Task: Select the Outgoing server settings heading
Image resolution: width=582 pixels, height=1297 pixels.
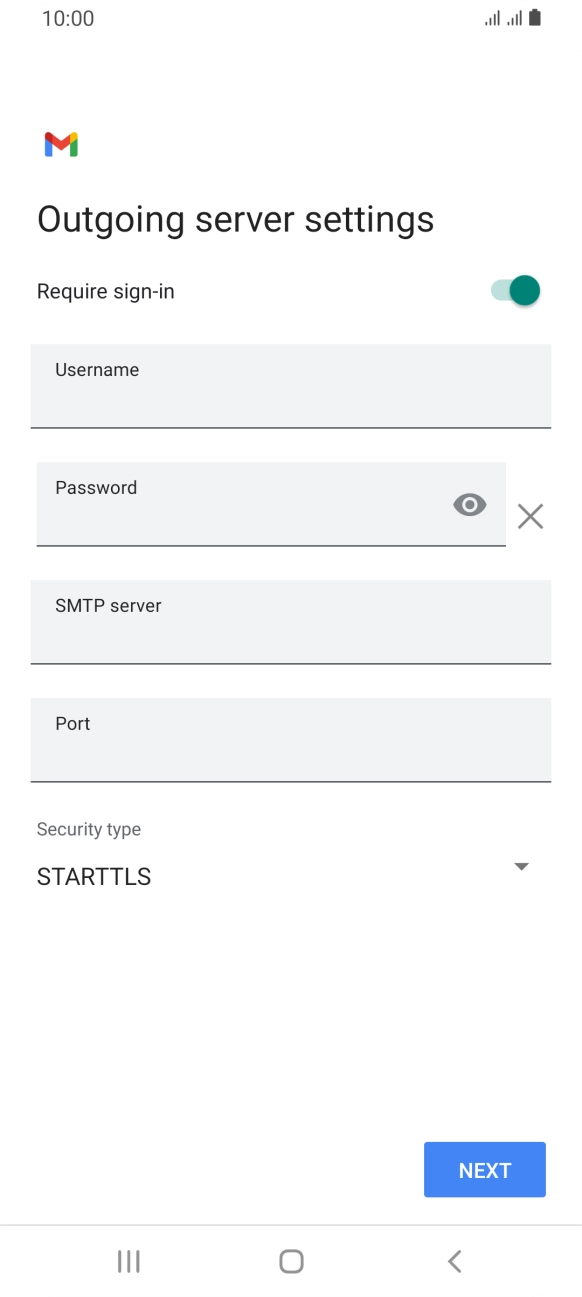Action: [x=235, y=218]
